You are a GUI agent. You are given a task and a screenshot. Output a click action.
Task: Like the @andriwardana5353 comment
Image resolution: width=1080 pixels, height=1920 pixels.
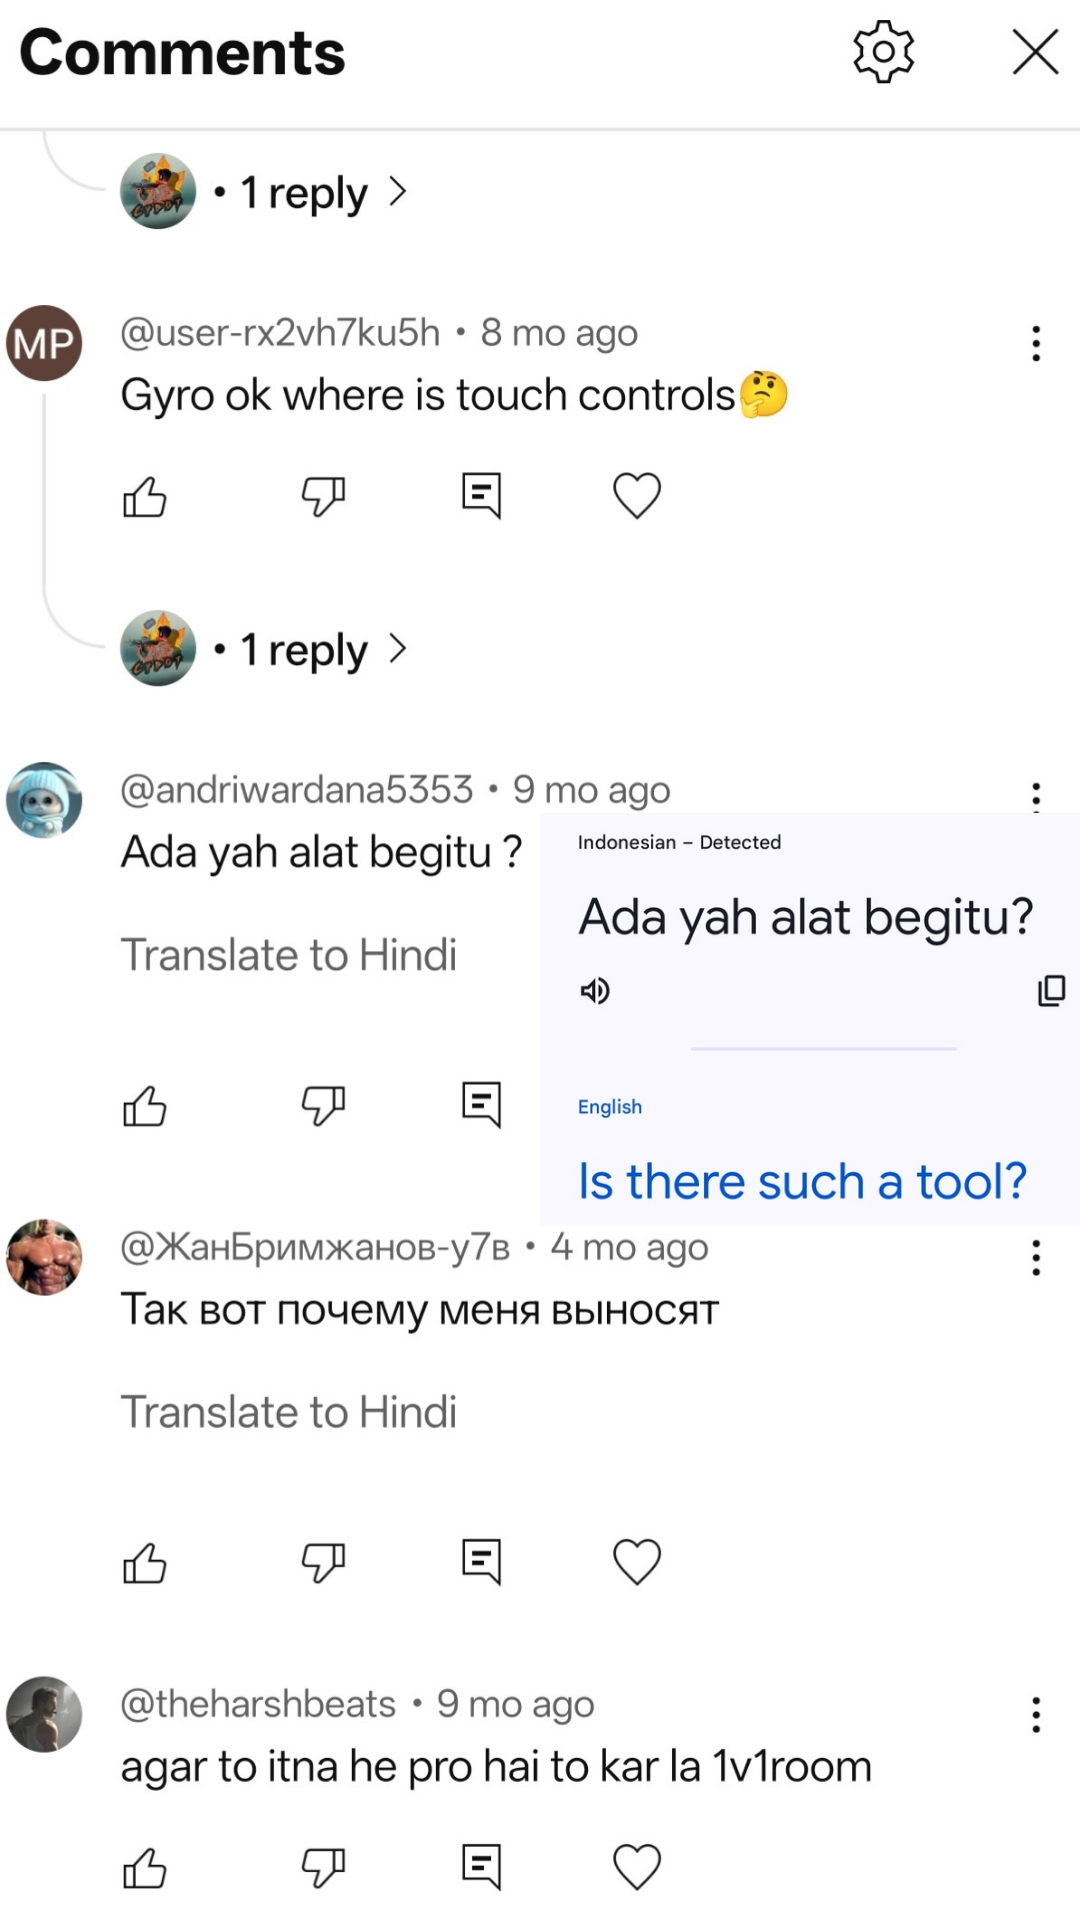145,1106
